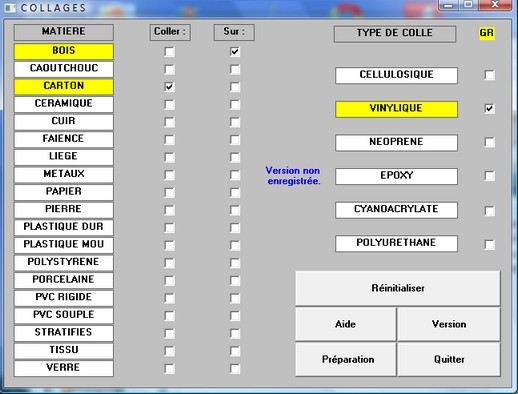This screenshot has height=394, width=518.
Task: Toggle the GR checkbox for CELLULOSIQUE
Action: click(489, 75)
